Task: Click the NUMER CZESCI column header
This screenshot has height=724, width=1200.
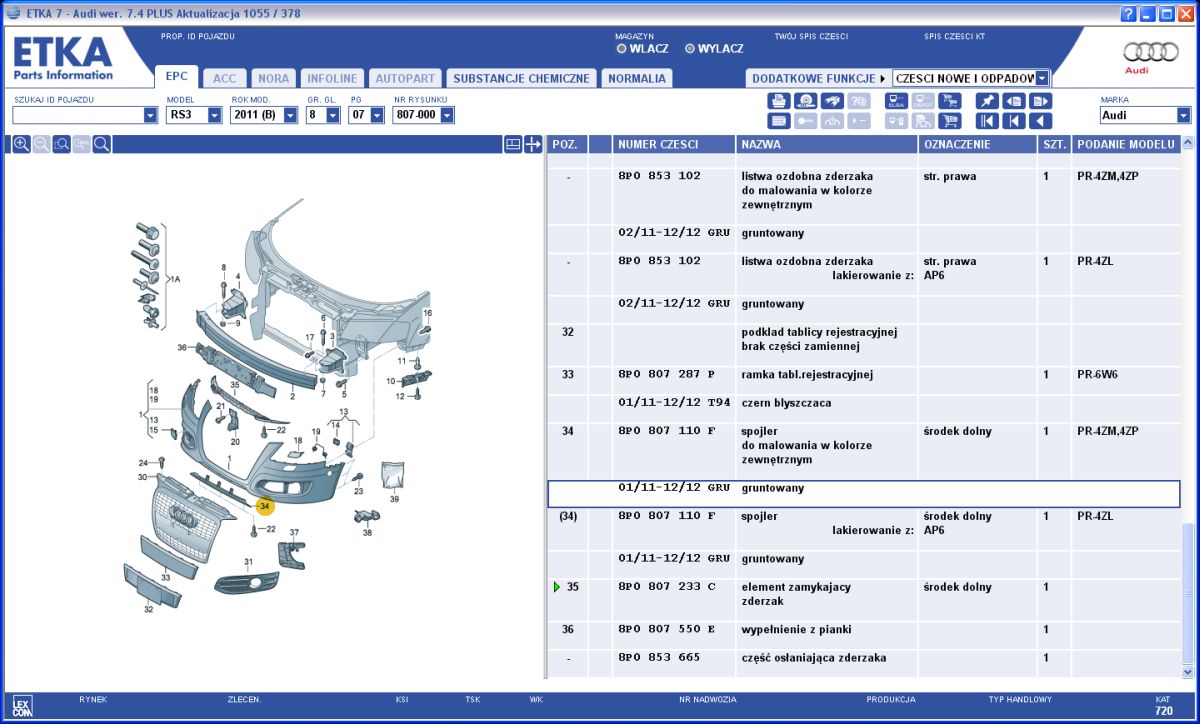Action: pyautogui.click(x=674, y=145)
